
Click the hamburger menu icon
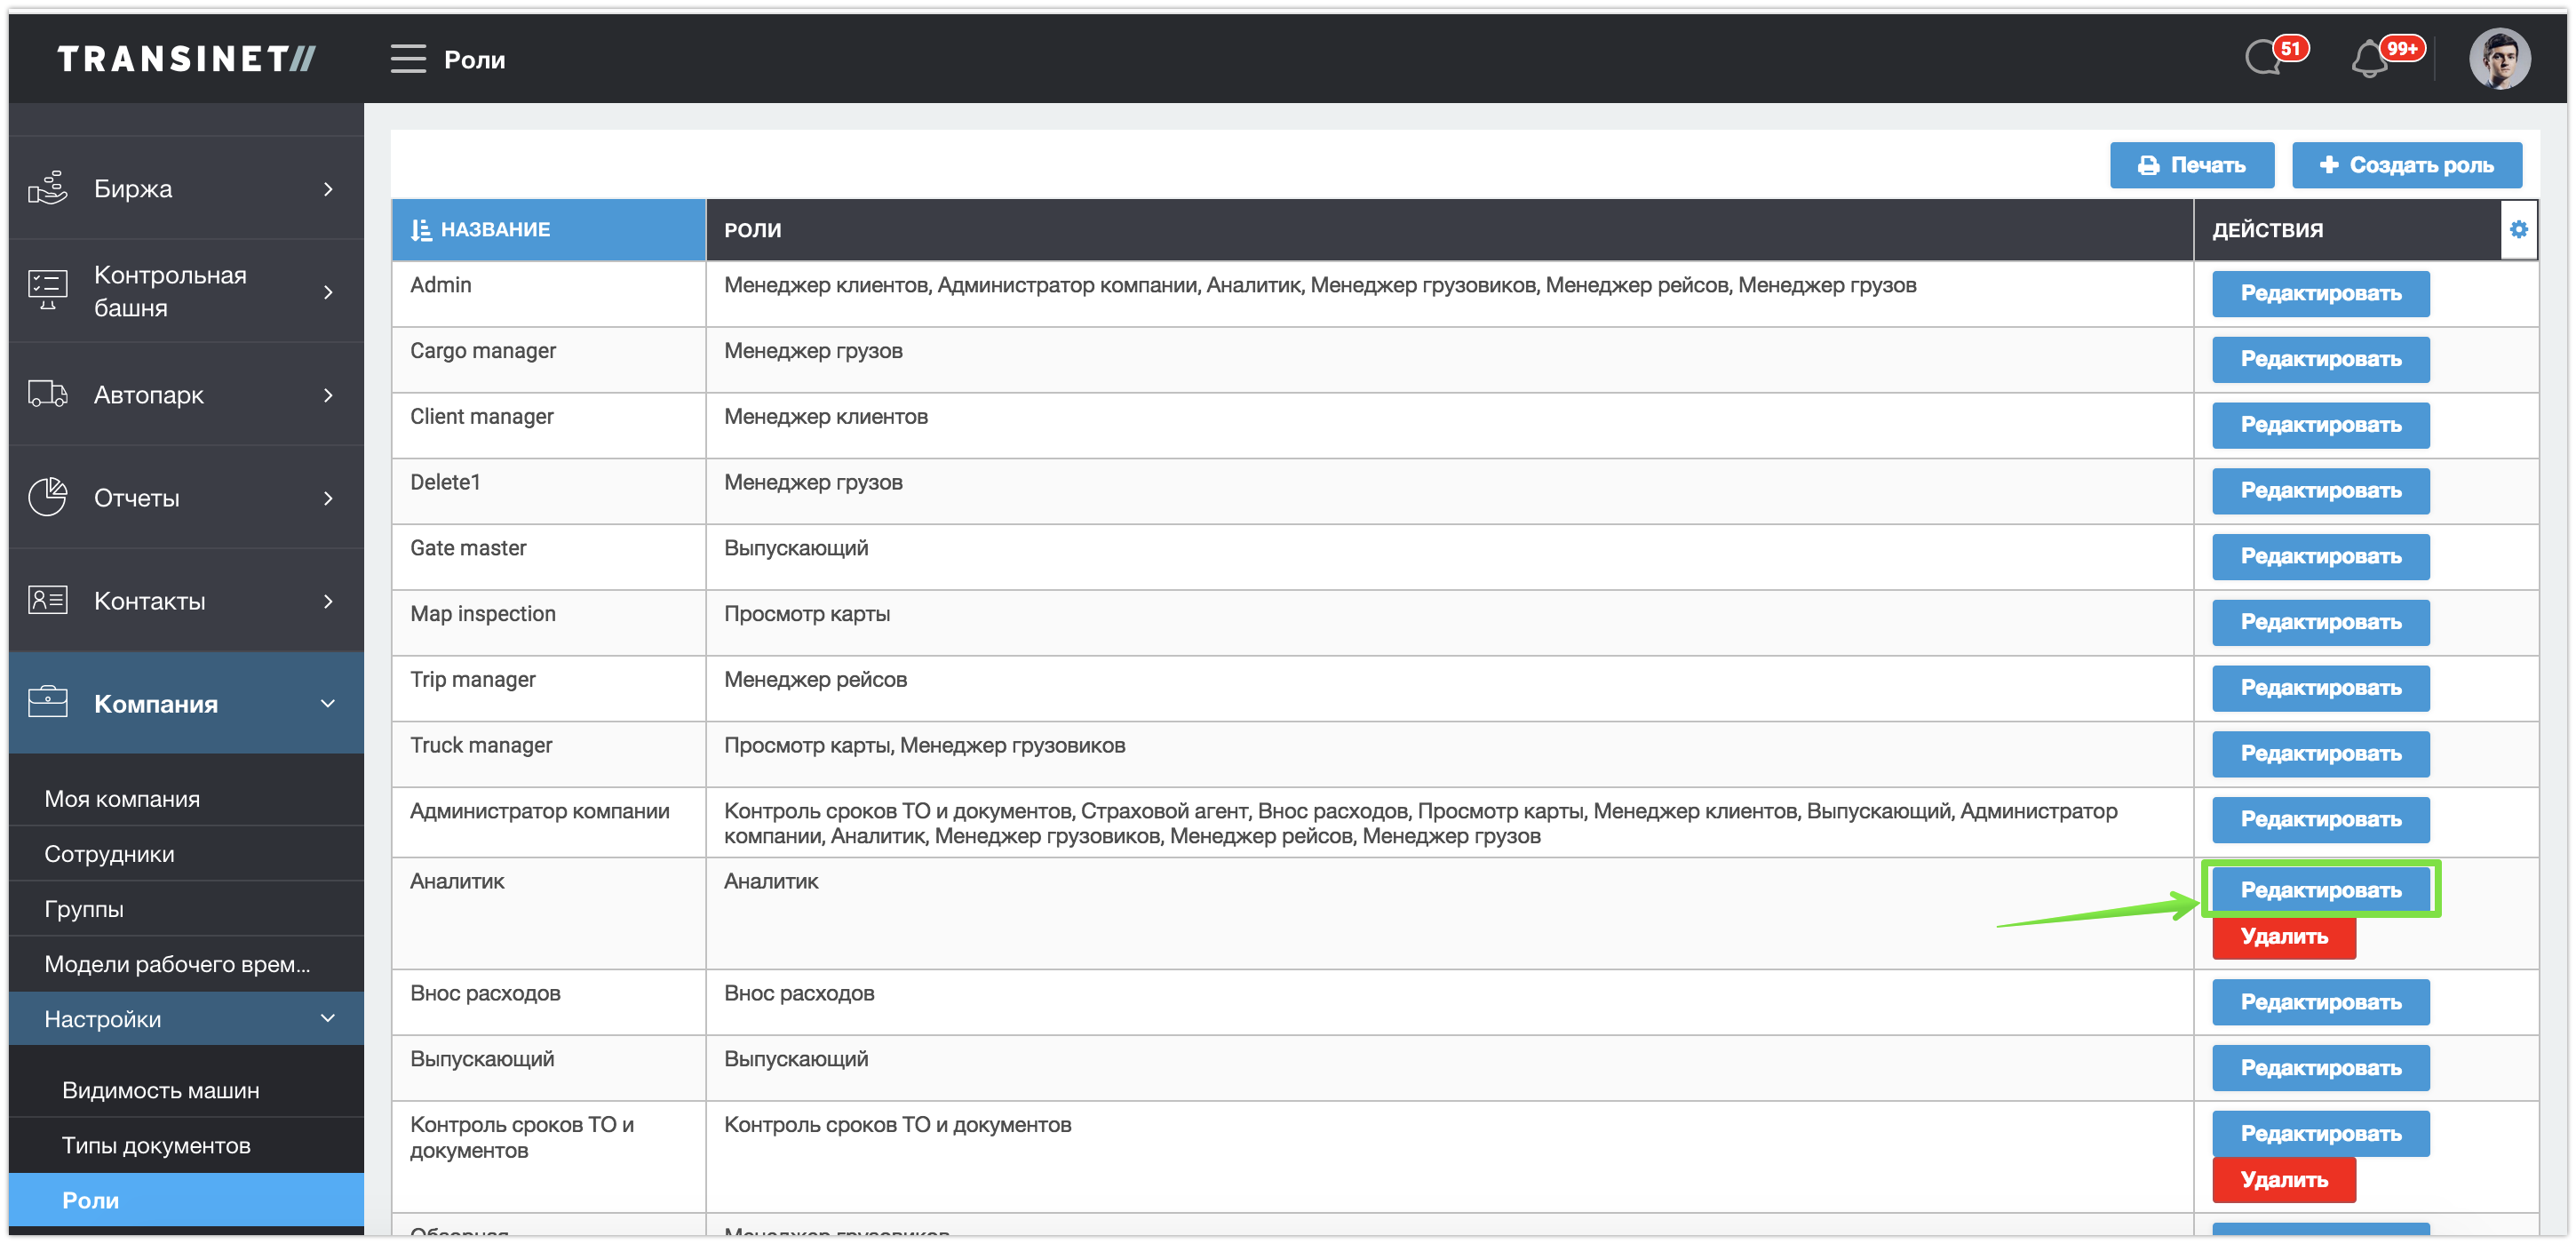pos(407,59)
